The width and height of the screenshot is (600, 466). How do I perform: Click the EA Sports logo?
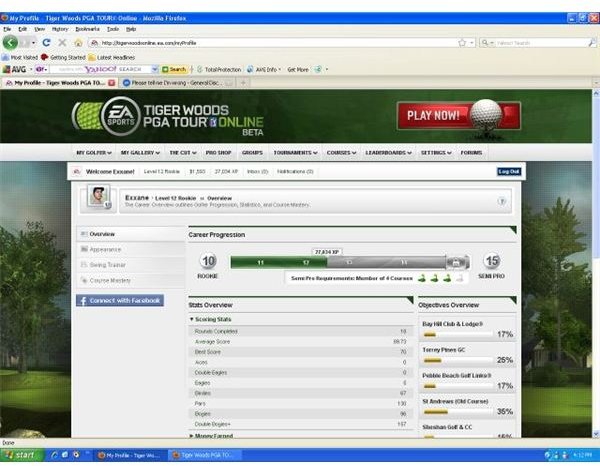tap(121, 116)
